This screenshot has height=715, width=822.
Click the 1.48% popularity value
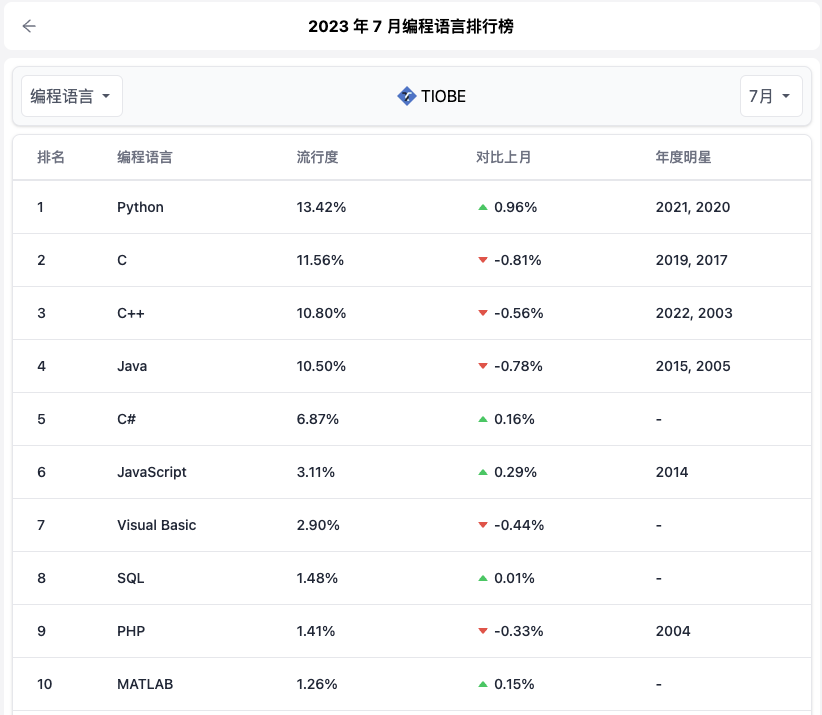coord(317,578)
